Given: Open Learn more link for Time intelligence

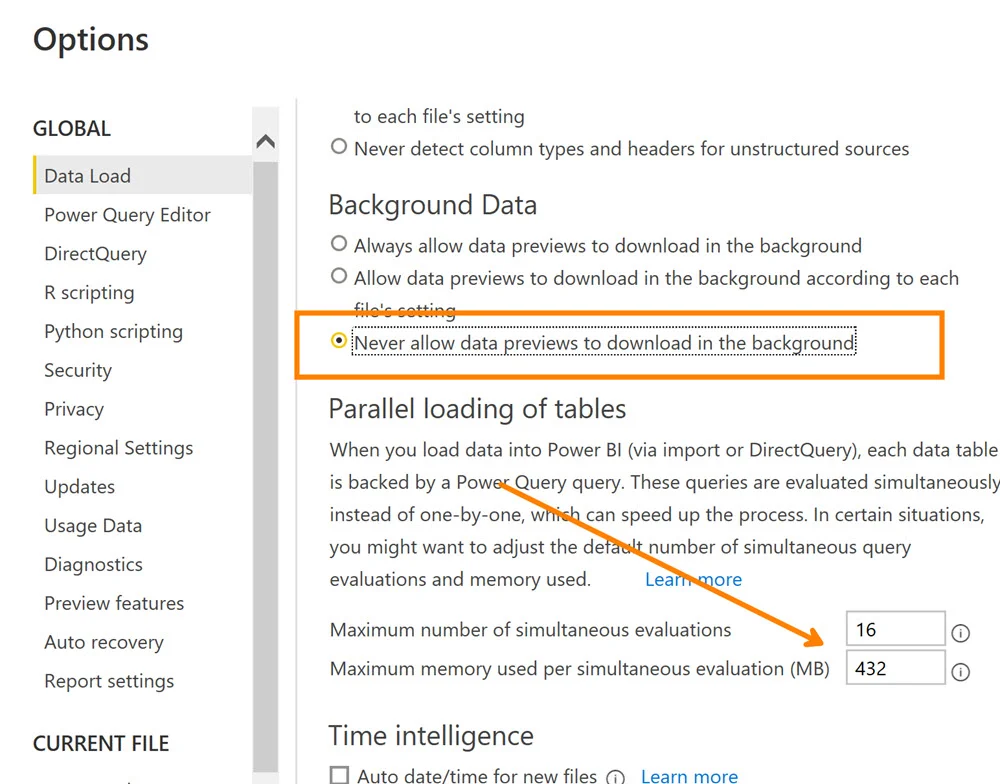Looking at the screenshot, I should tap(689, 776).
